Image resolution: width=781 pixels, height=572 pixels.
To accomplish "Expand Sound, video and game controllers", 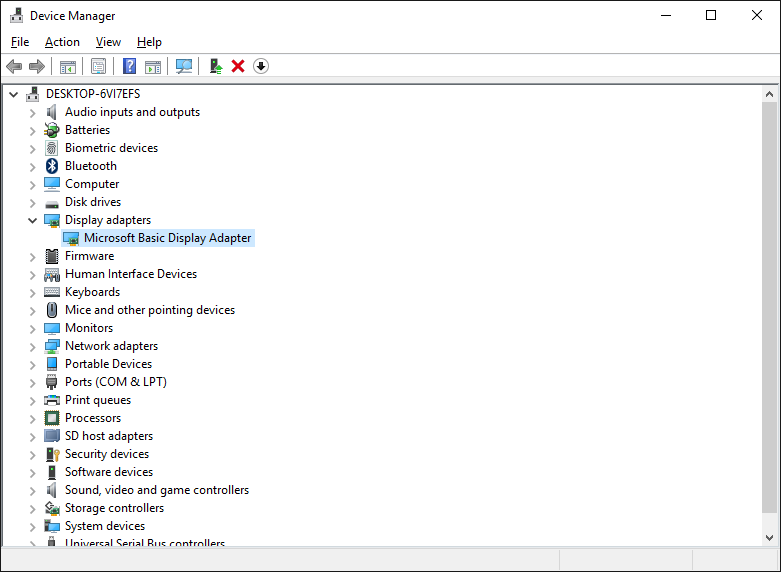I will pyautogui.click(x=32, y=490).
